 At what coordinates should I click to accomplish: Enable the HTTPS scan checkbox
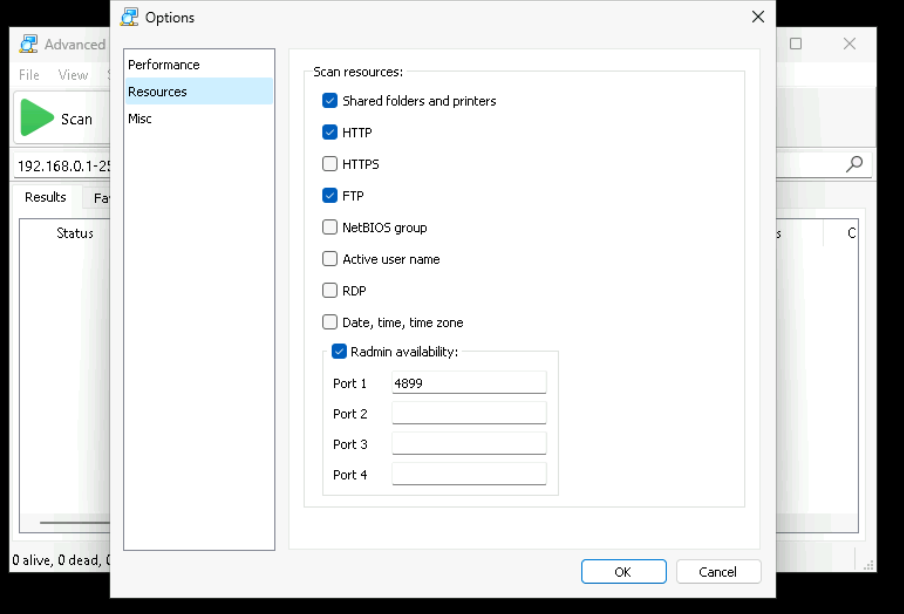click(x=330, y=164)
